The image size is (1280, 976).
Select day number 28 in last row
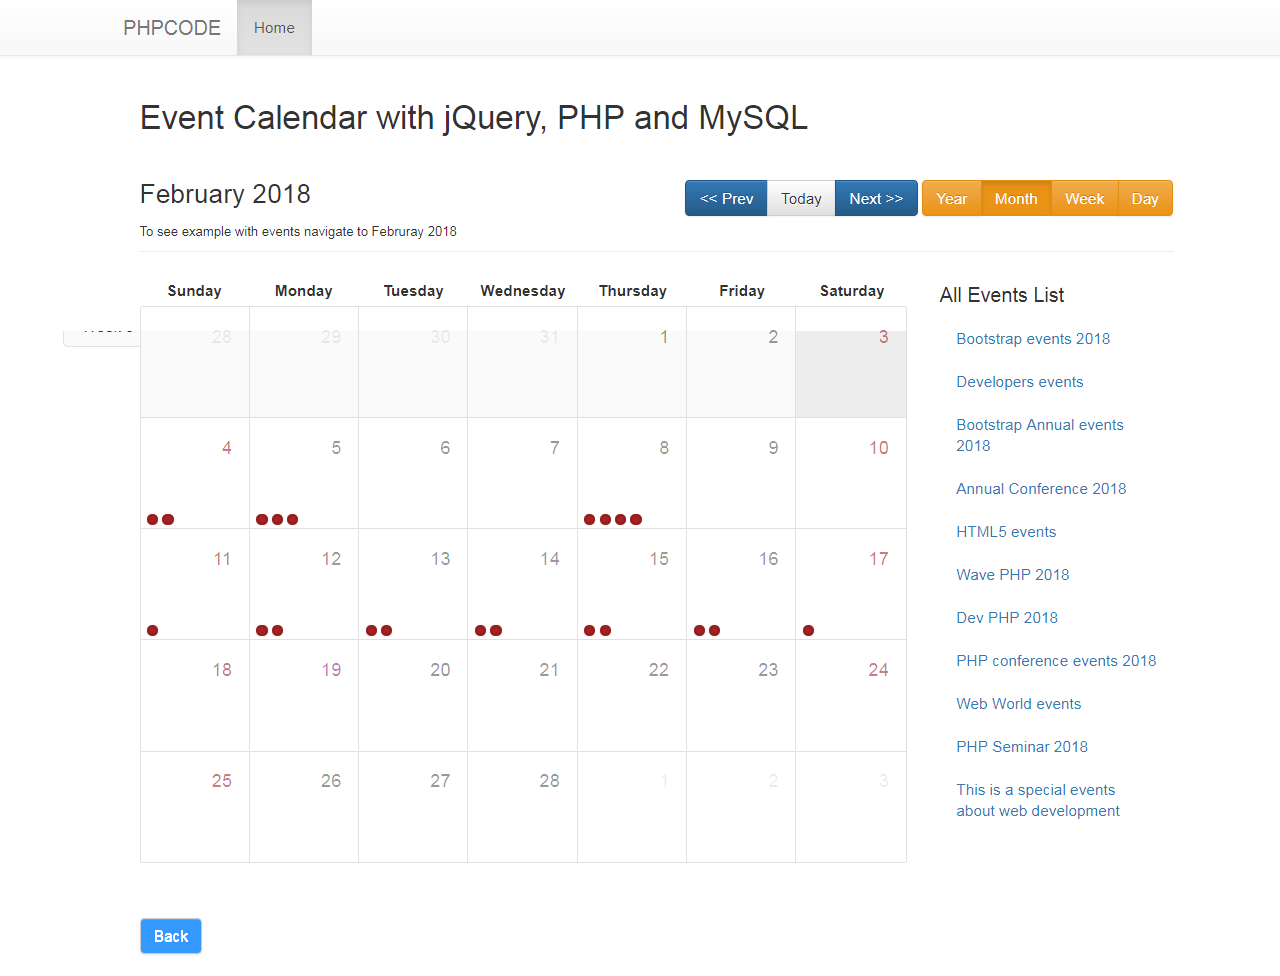pos(549,781)
